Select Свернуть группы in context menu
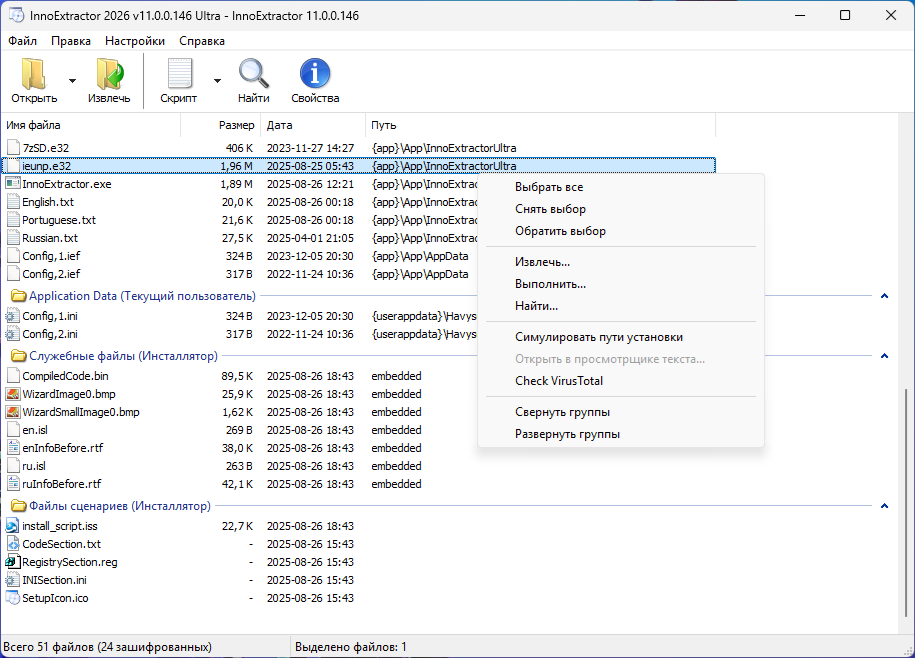 [621, 412]
